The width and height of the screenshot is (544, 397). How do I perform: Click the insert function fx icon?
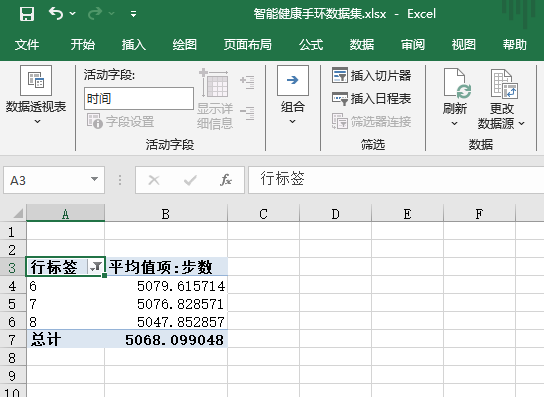pos(226,180)
